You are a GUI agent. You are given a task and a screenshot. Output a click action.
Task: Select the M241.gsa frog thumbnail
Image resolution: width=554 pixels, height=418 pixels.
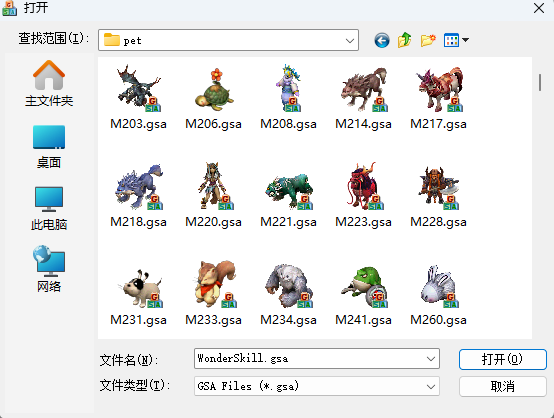click(x=363, y=287)
